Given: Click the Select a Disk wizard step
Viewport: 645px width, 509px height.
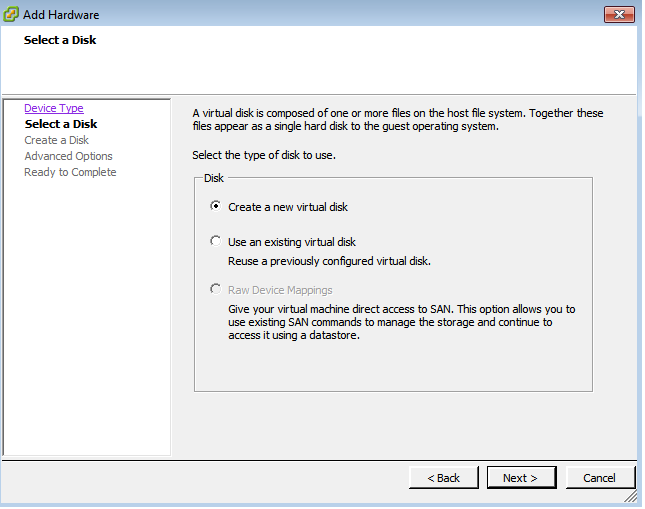Looking at the screenshot, I should 61,124.
